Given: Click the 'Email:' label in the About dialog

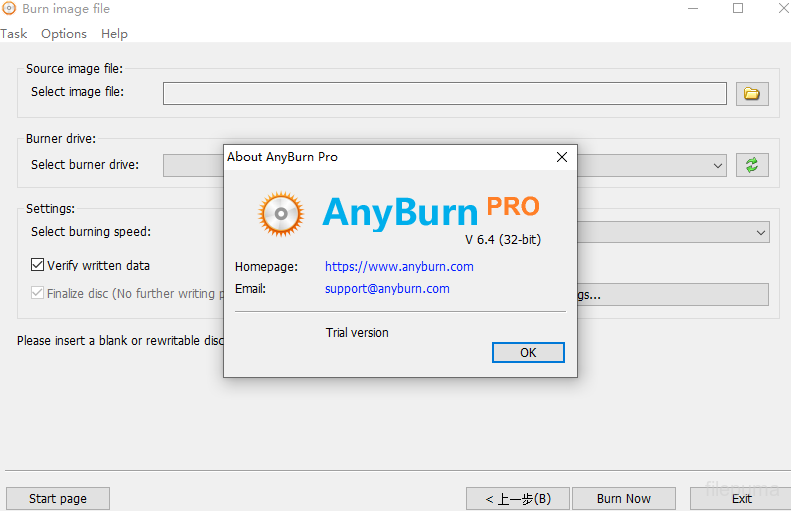Looking at the screenshot, I should point(250,289).
